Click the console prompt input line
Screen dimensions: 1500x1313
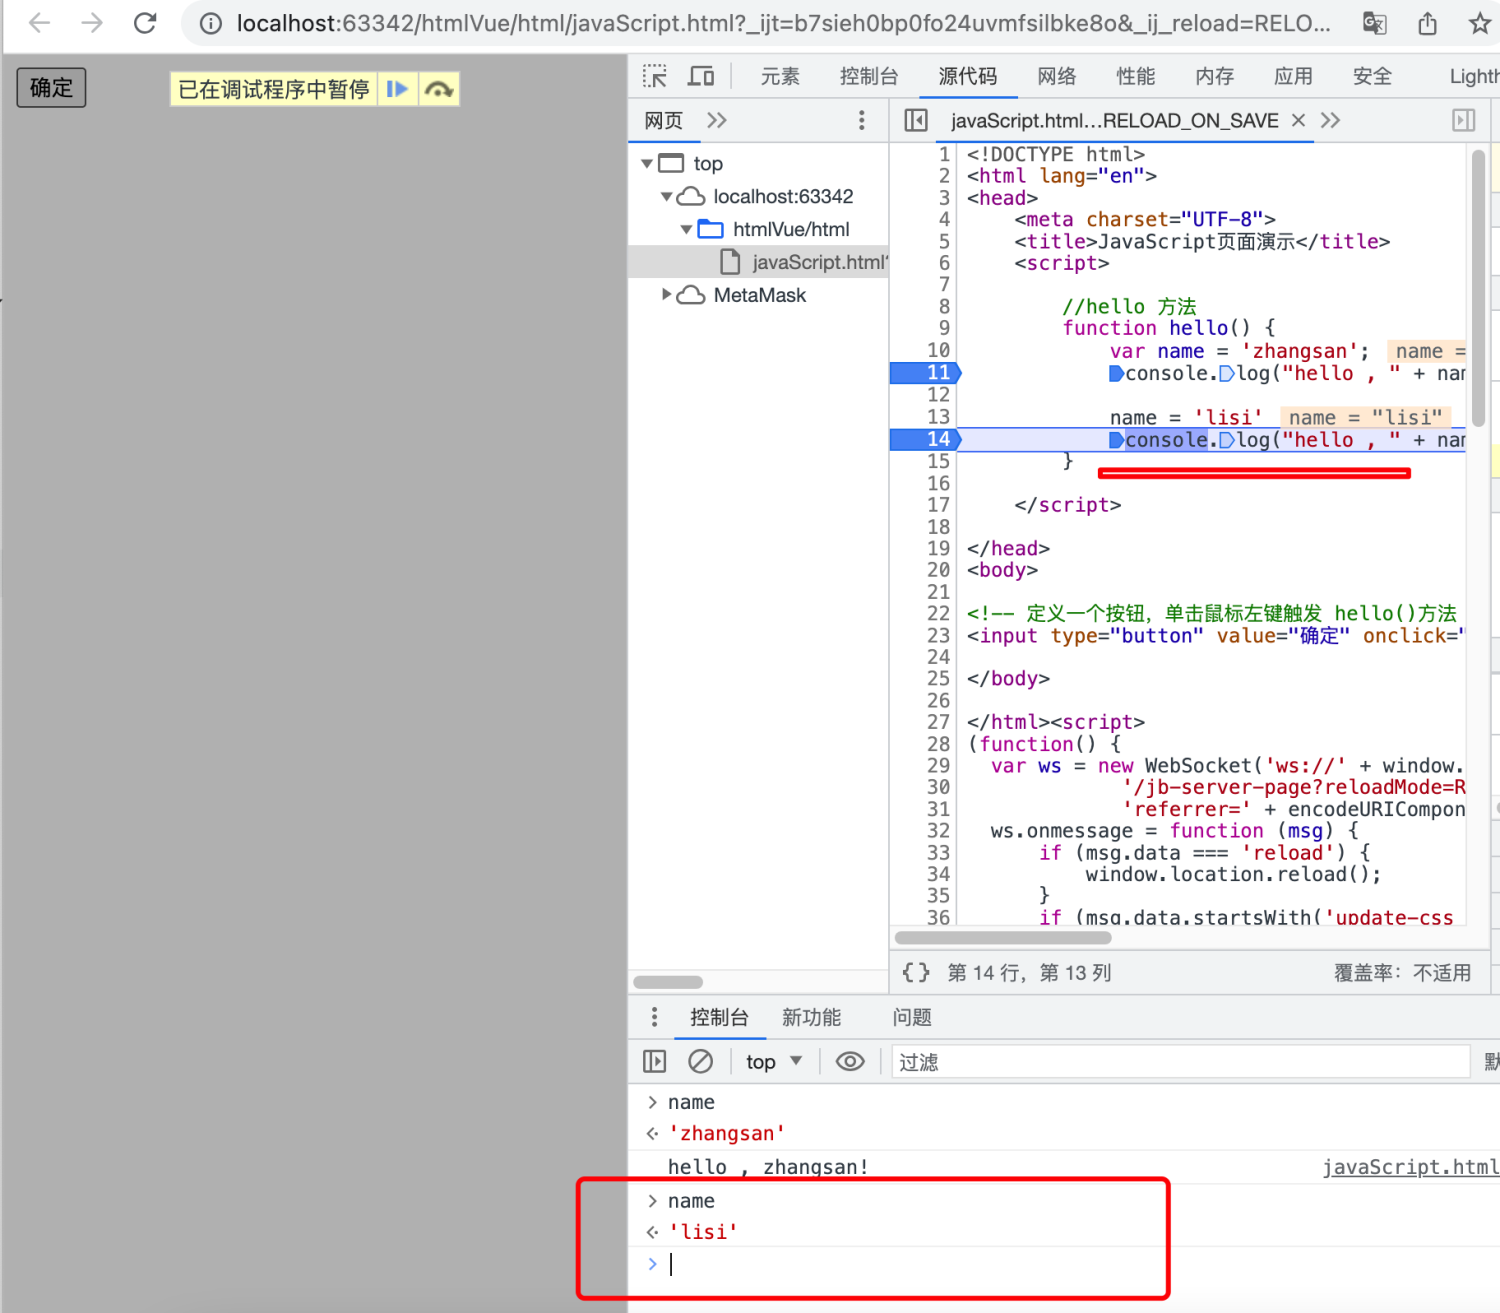coord(1070,1265)
